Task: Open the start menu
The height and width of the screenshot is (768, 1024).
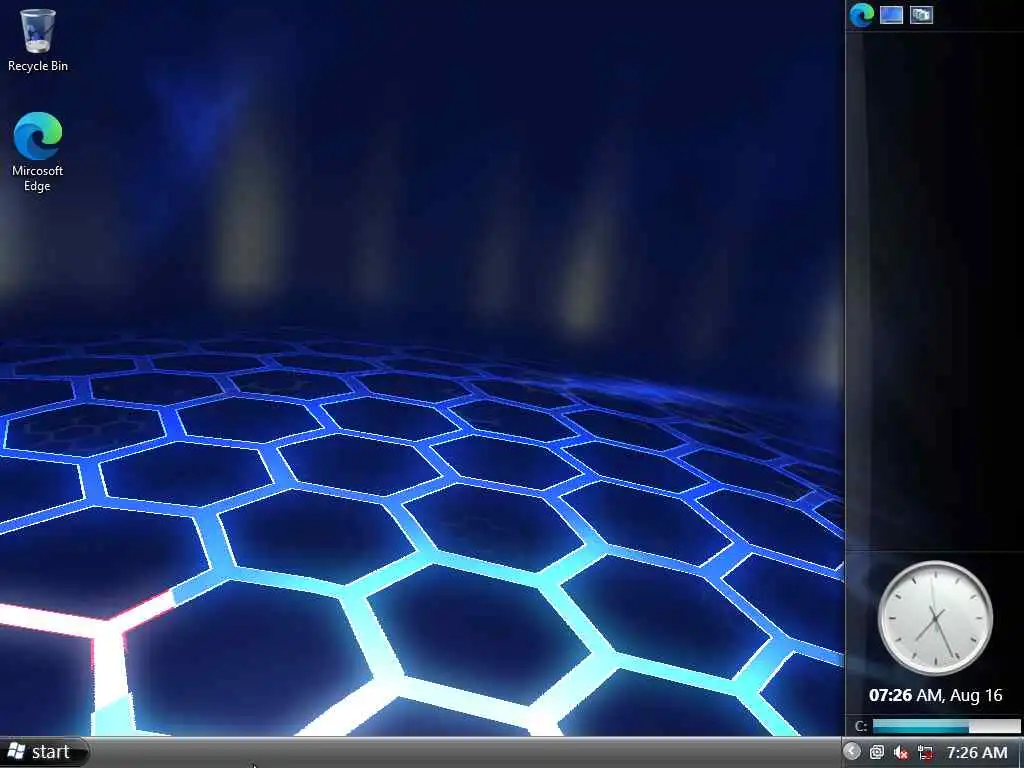Action: click(43, 752)
